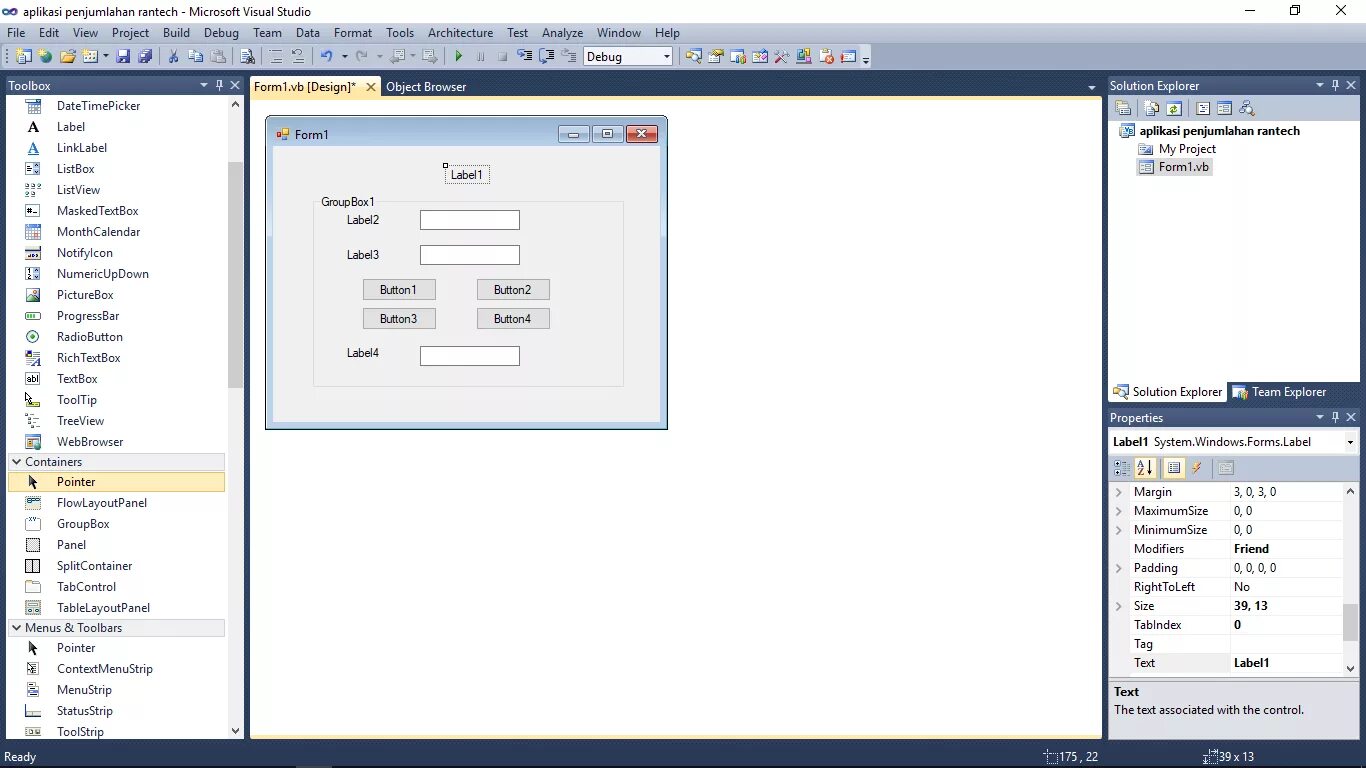The height and width of the screenshot is (768, 1366).
Task: Open the Properties window icon in Solution Explorer
Action: (1123, 108)
